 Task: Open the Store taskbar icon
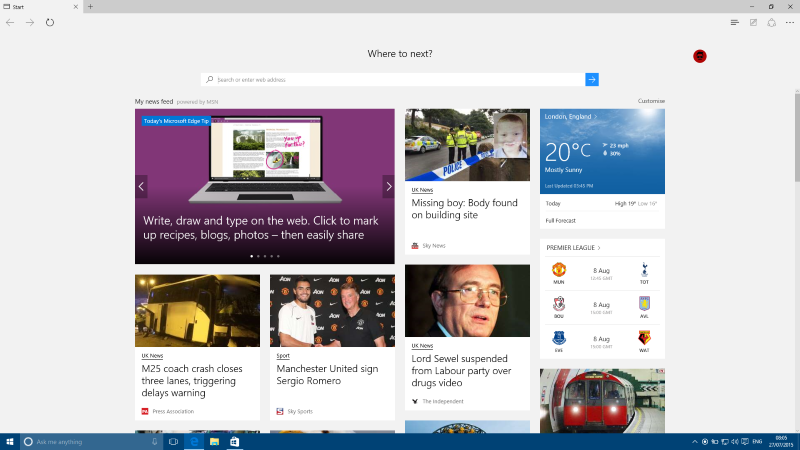234,442
